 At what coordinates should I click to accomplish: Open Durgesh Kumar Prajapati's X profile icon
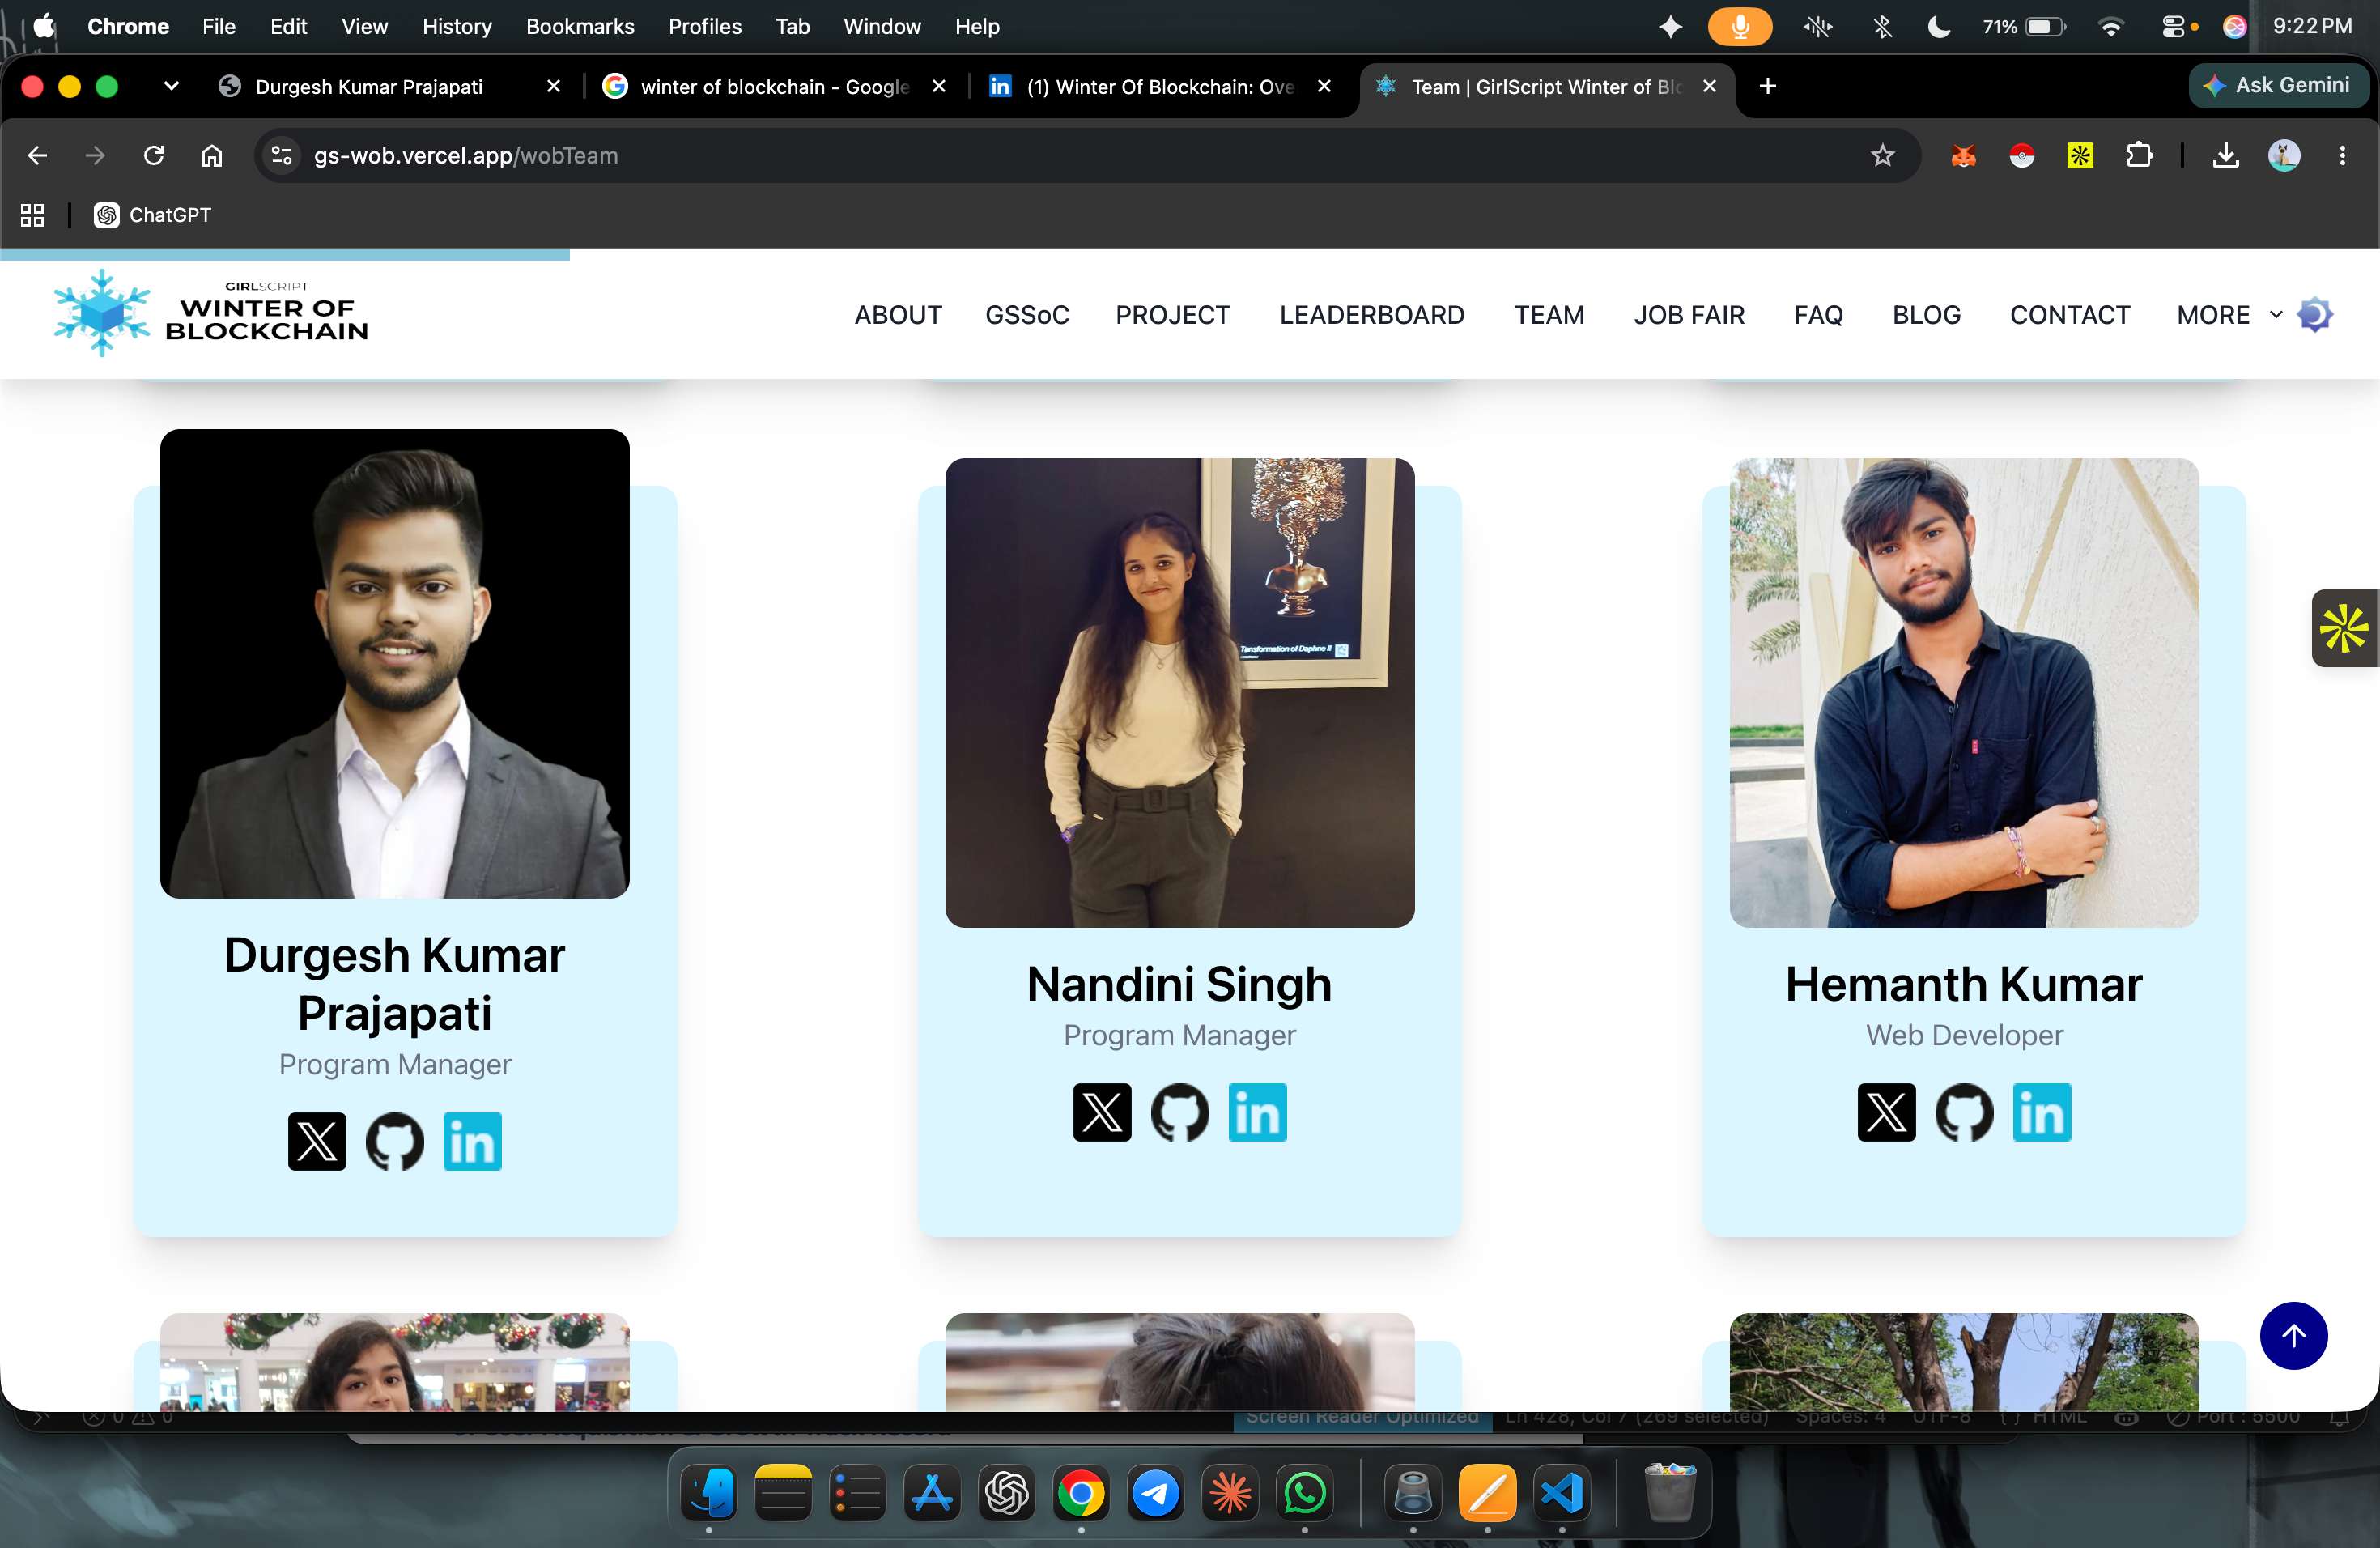tap(317, 1141)
